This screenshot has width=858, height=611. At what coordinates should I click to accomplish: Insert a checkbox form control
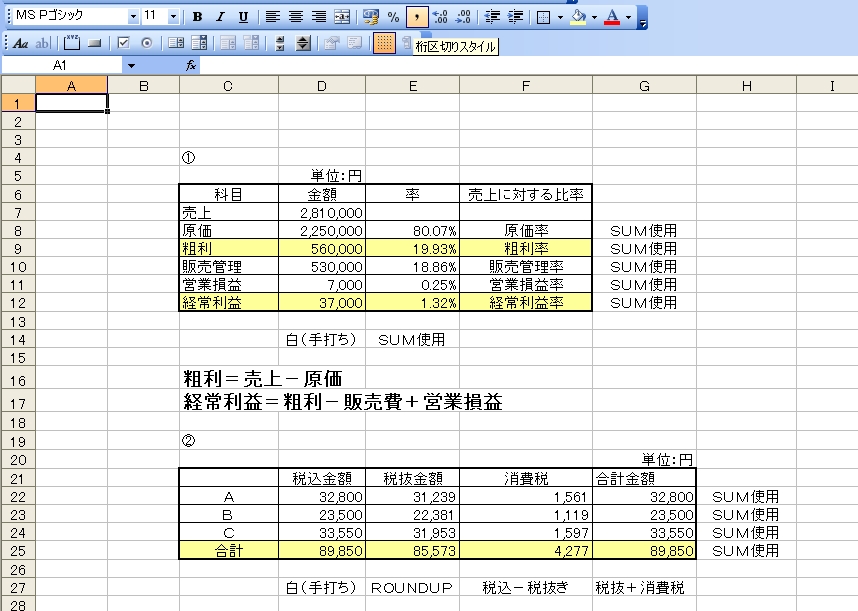[x=124, y=43]
